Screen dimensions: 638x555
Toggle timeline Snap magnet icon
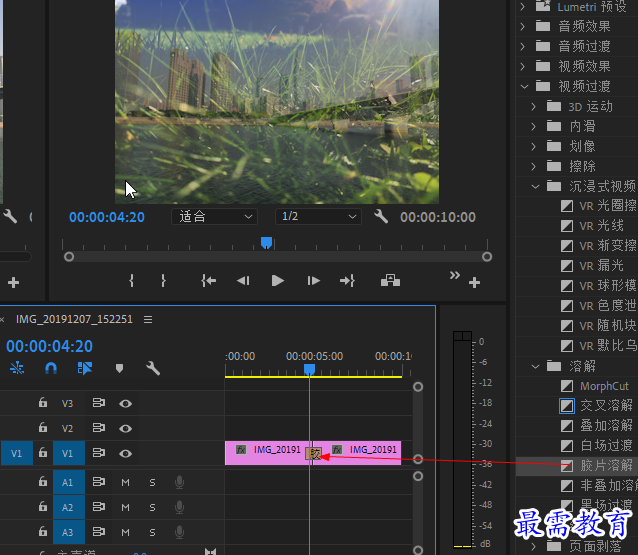pyautogui.click(x=50, y=368)
